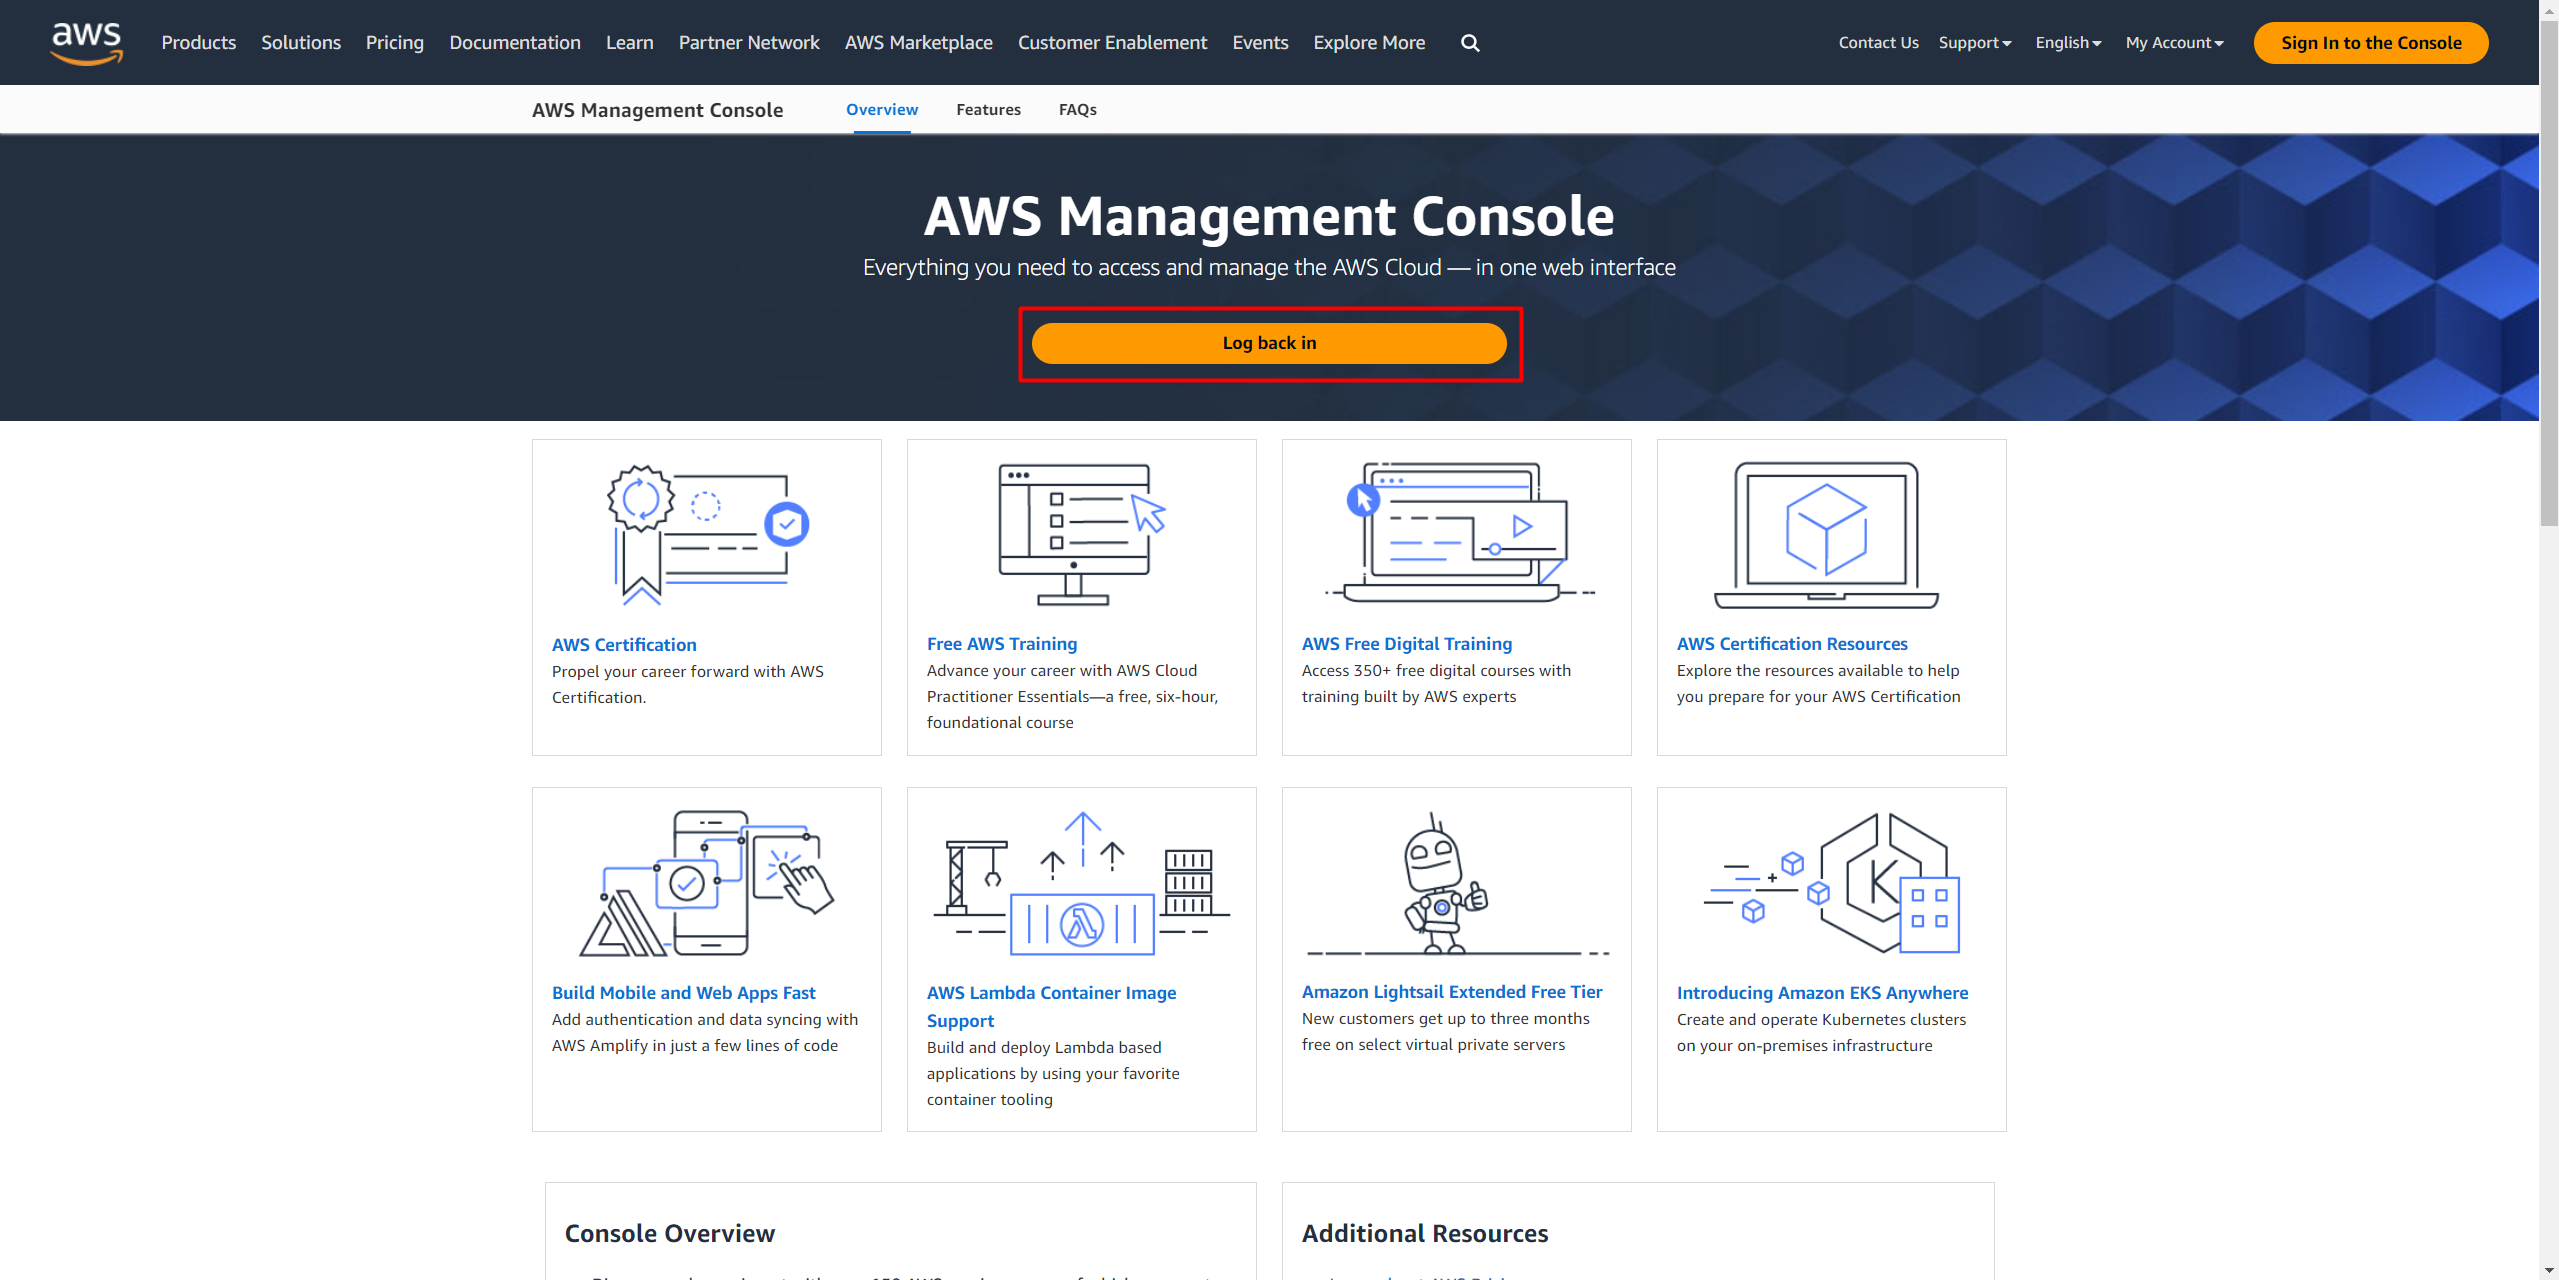
Task: Open the AWS Free Digital Training link
Action: pyautogui.click(x=1407, y=644)
